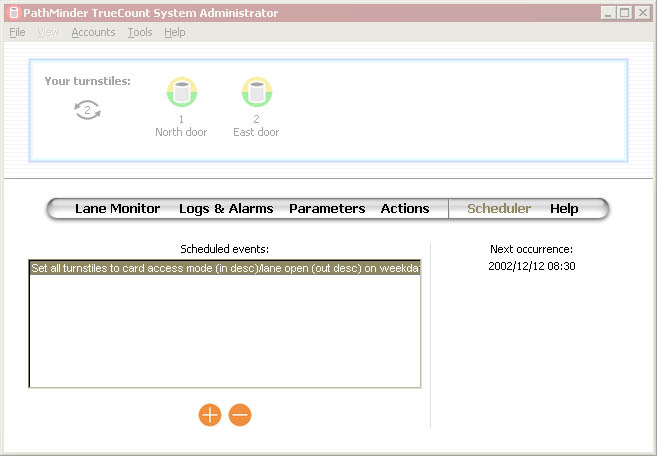657x456 pixels.
Task: Select the card access mode scheduled event
Action: pos(225,268)
